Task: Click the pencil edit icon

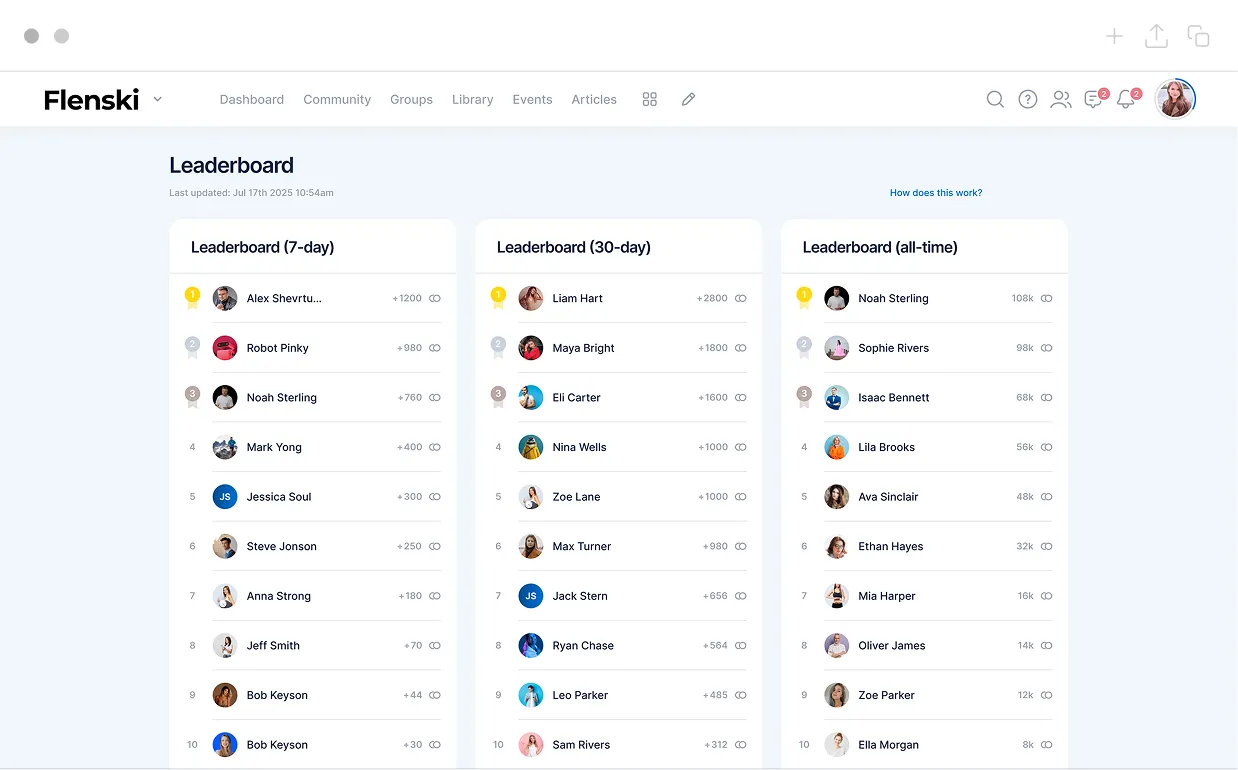Action: (x=688, y=99)
